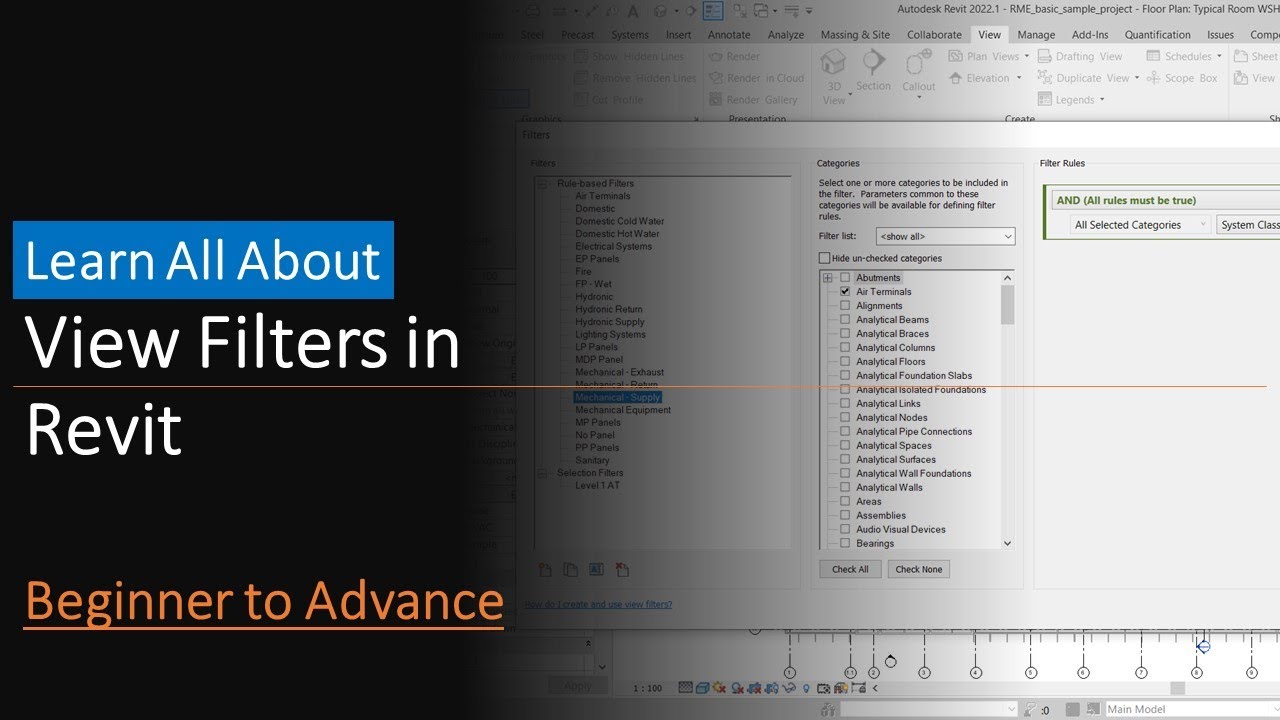The height and width of the screenshot is (720, 1280).
Task: Click the Detail Level icon in view bar
Action: [x=685, y=688]
